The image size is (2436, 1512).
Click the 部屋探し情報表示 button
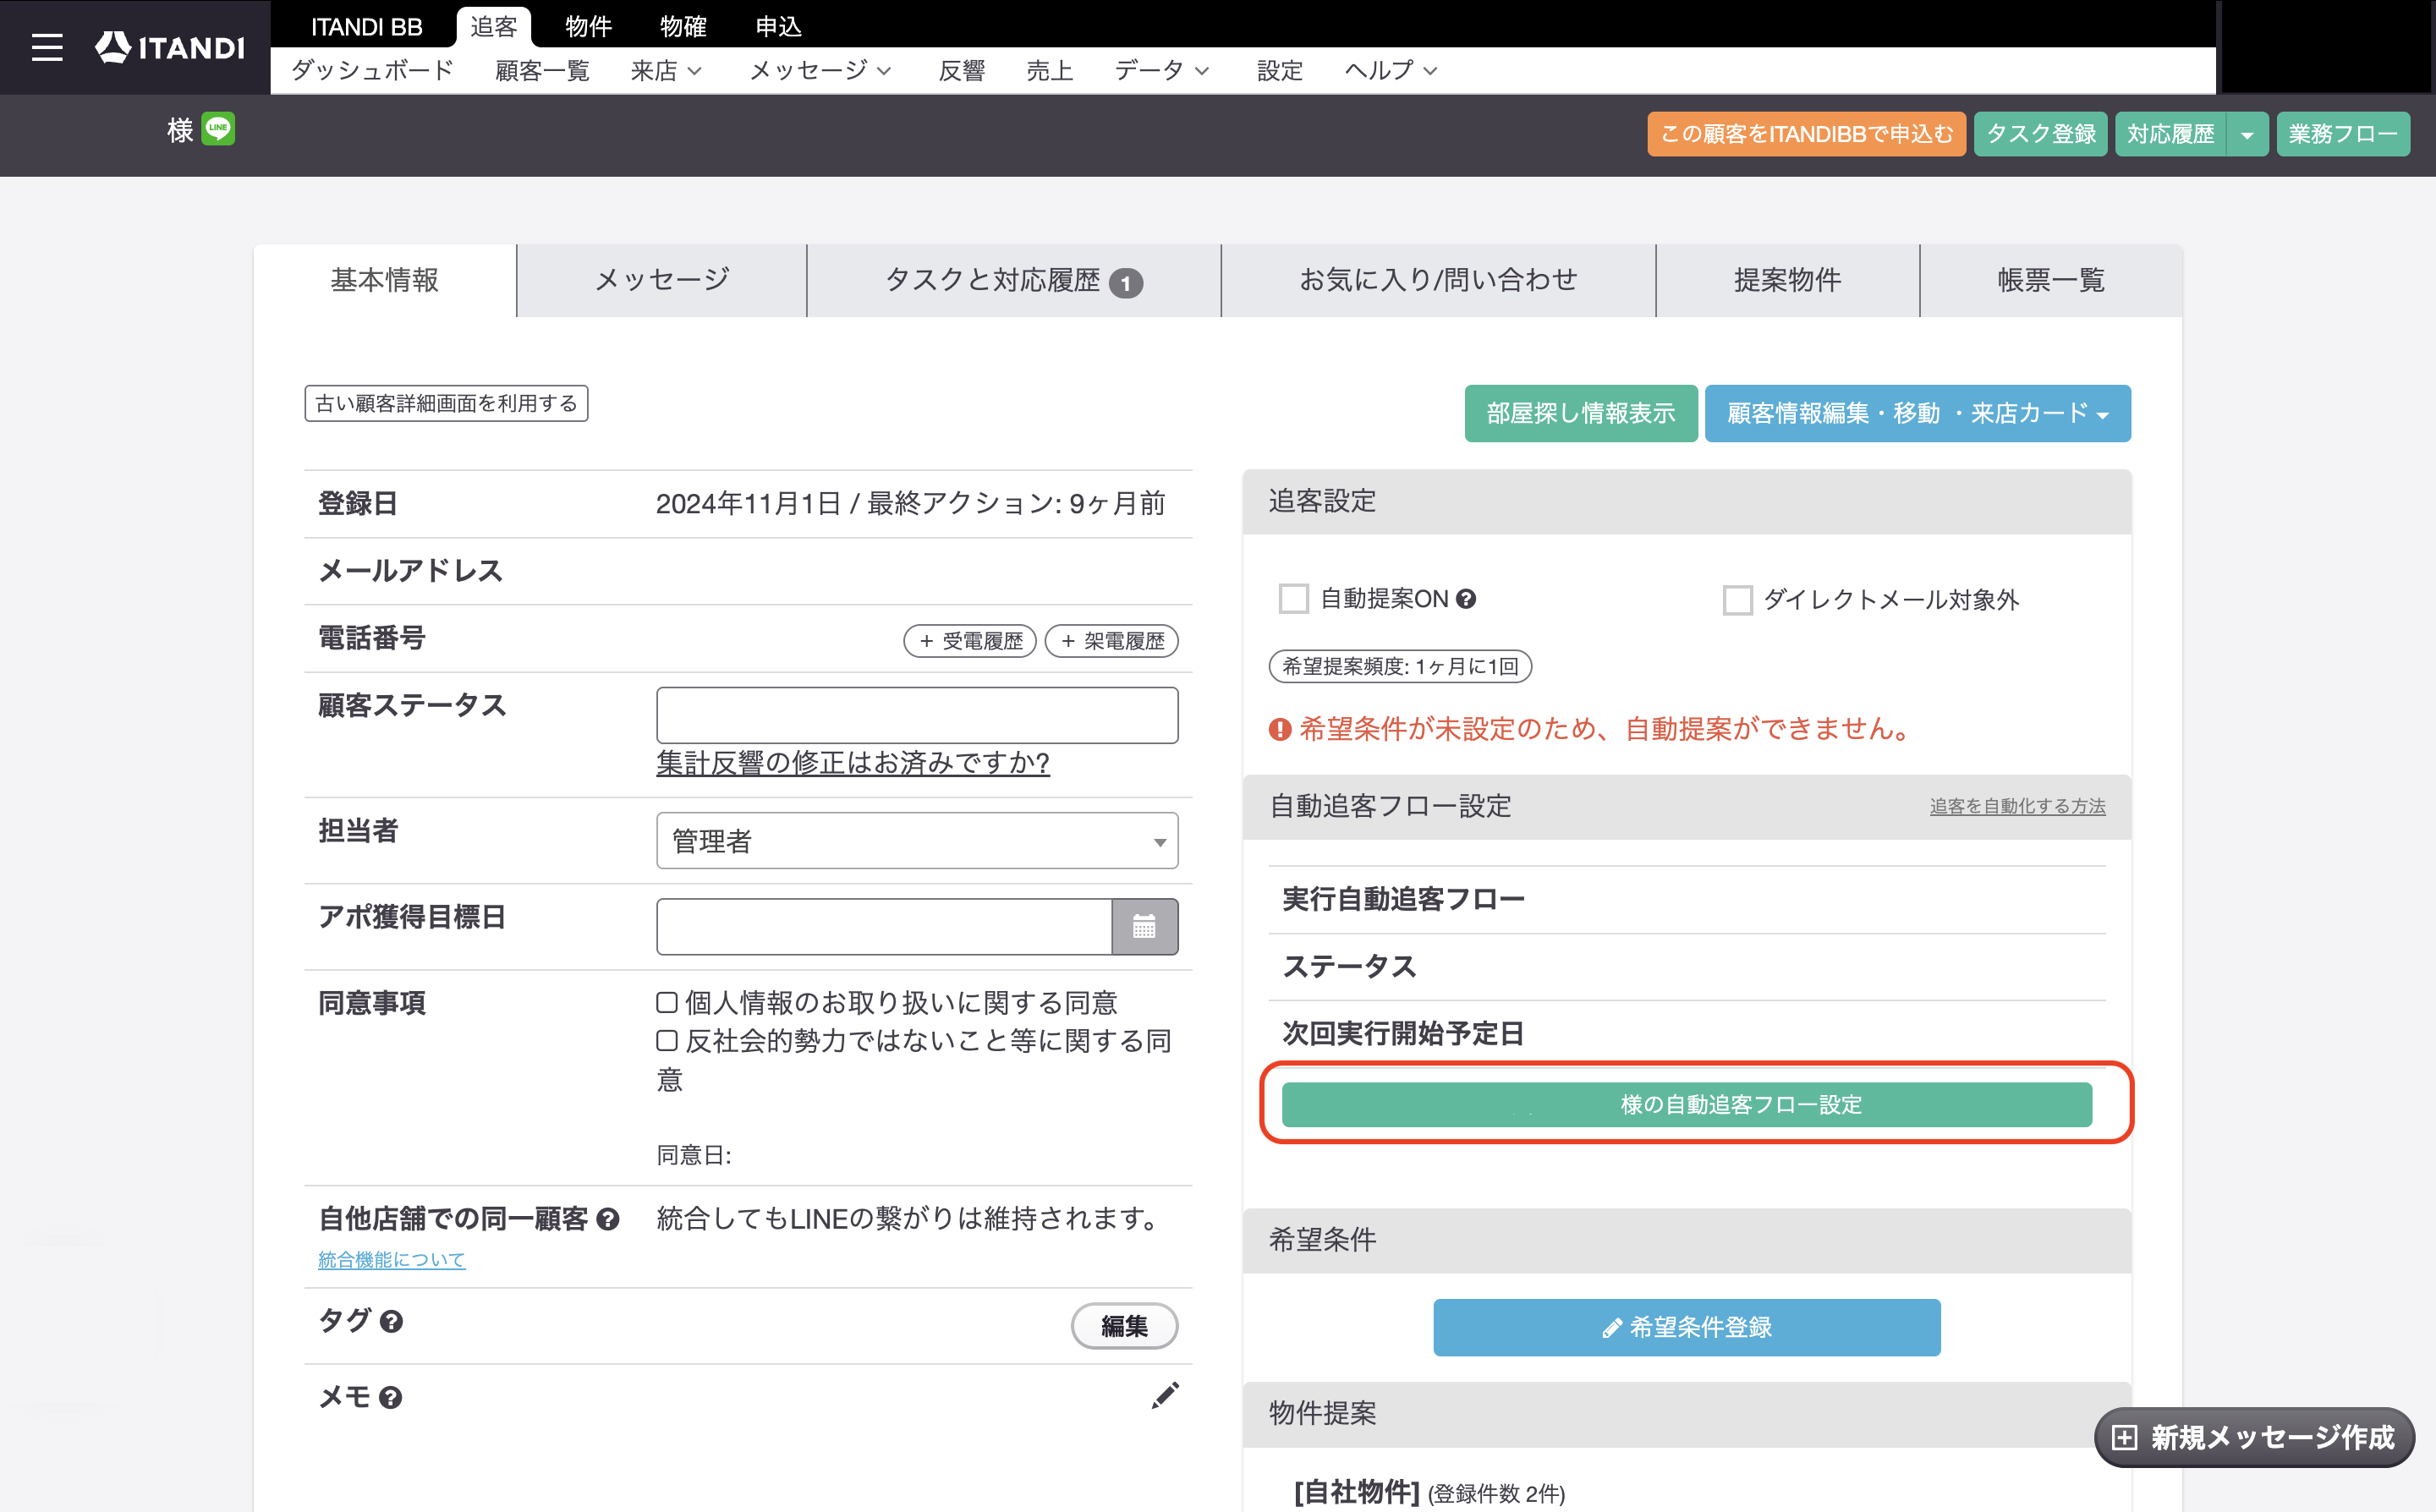click(x=1580, y=413)
